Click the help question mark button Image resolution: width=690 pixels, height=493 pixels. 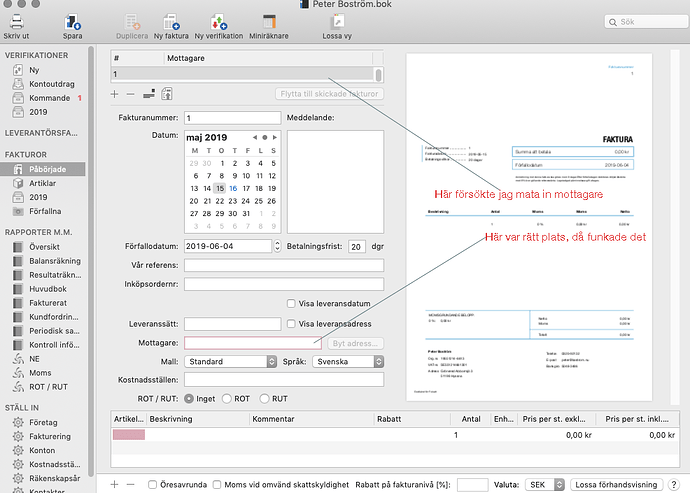click(x=674, y=484)
